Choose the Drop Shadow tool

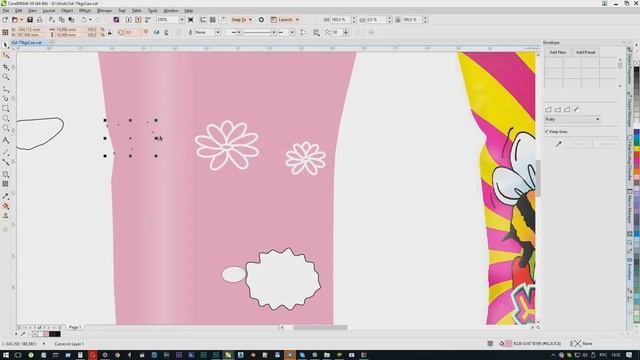coord(6,174)
